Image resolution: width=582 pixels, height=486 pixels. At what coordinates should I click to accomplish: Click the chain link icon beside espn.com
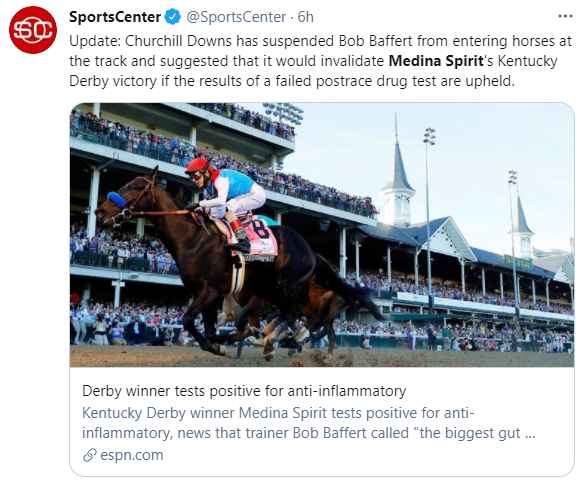point(89,455)
